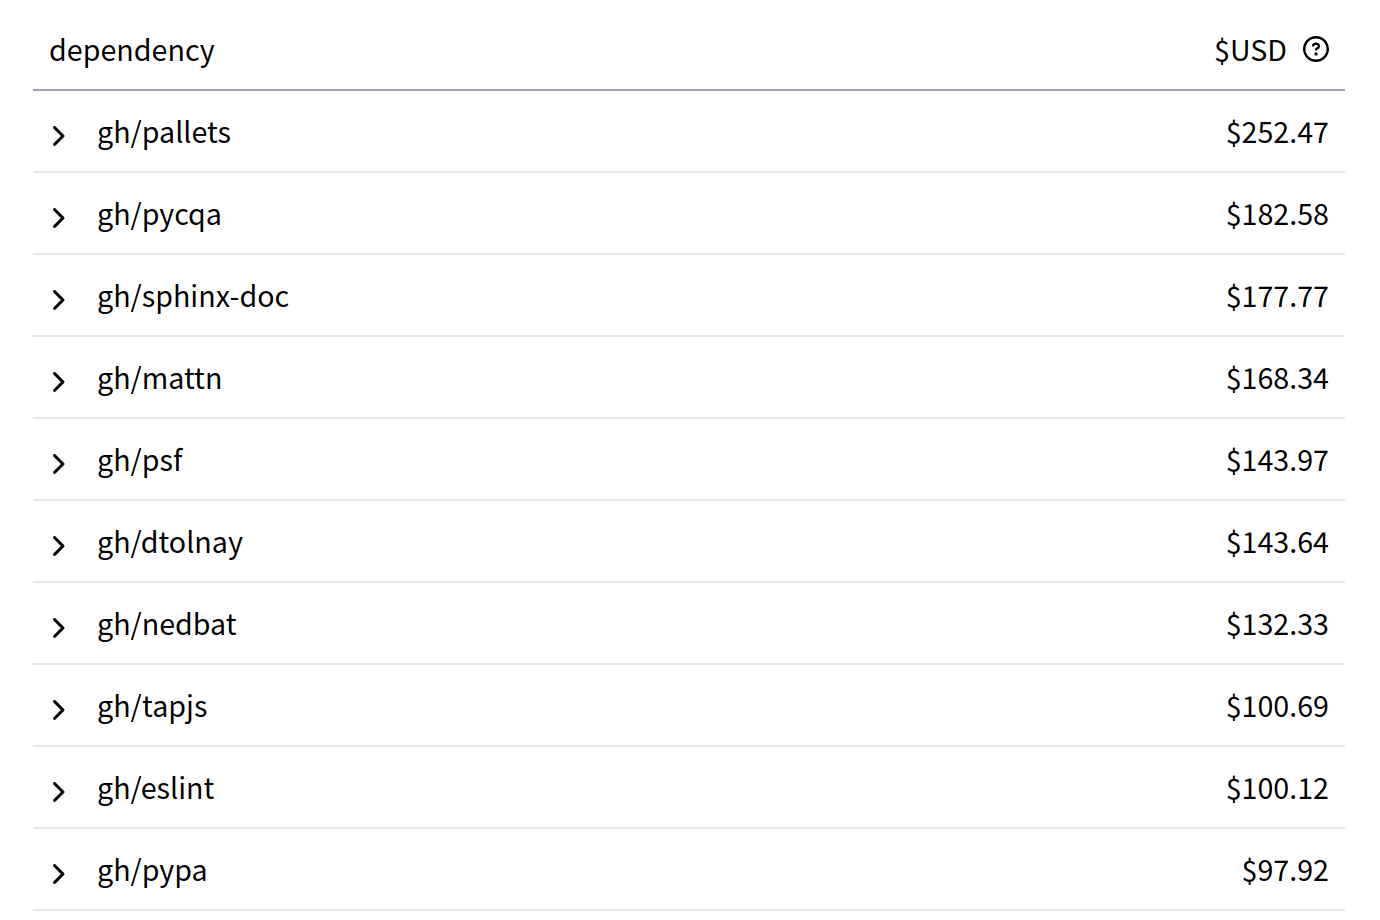Expand the gh/tapjs chevron arrow
The width and height of the screenshot is (1380, 920).
[59, 709]
